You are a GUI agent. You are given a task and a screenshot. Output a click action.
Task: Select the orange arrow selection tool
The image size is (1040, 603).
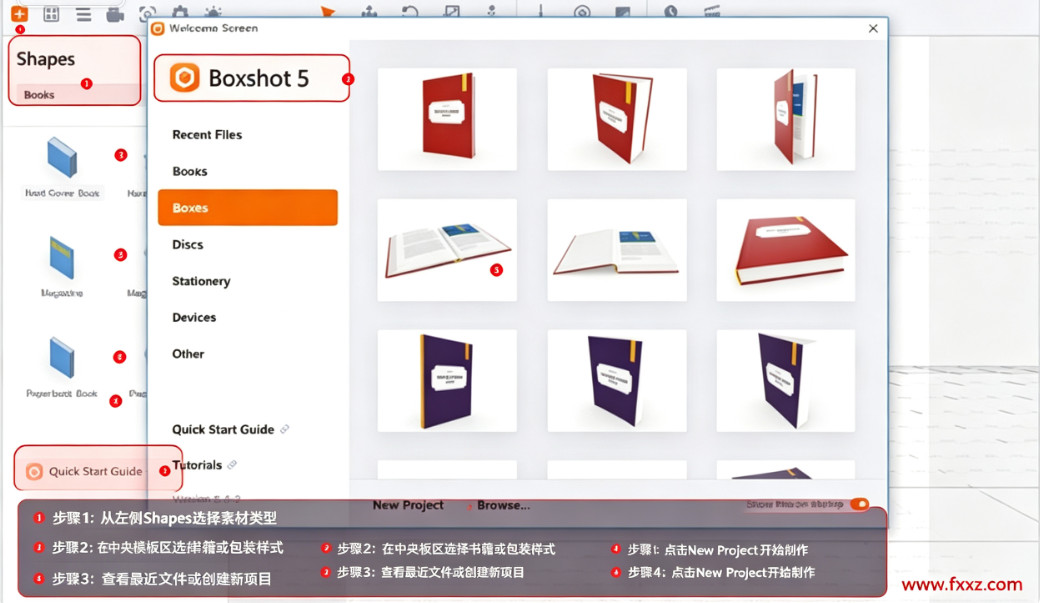328,11
